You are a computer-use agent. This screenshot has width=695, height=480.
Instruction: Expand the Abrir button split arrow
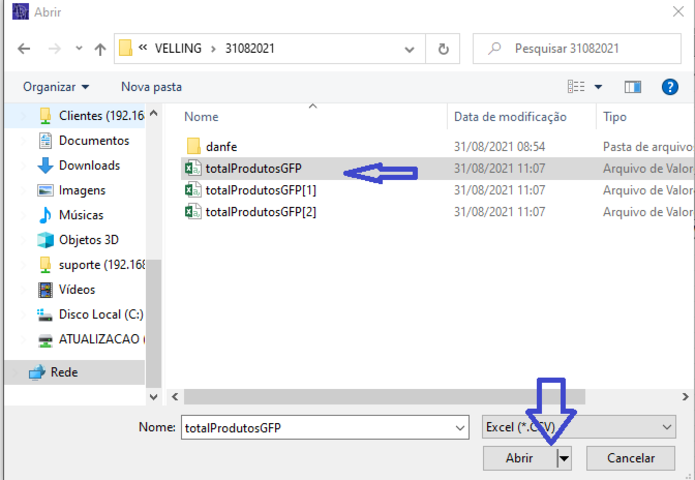pyautogui.click(x=564, y=458)
